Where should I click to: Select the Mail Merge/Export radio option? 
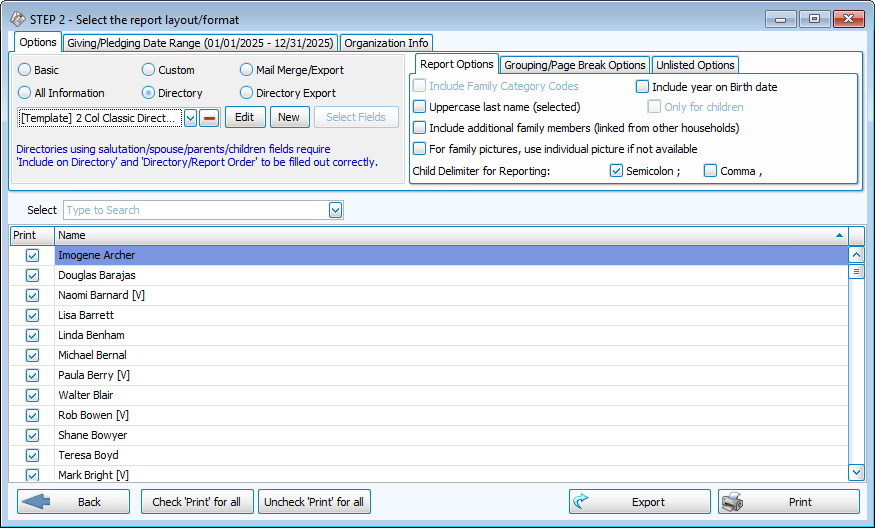247,70
